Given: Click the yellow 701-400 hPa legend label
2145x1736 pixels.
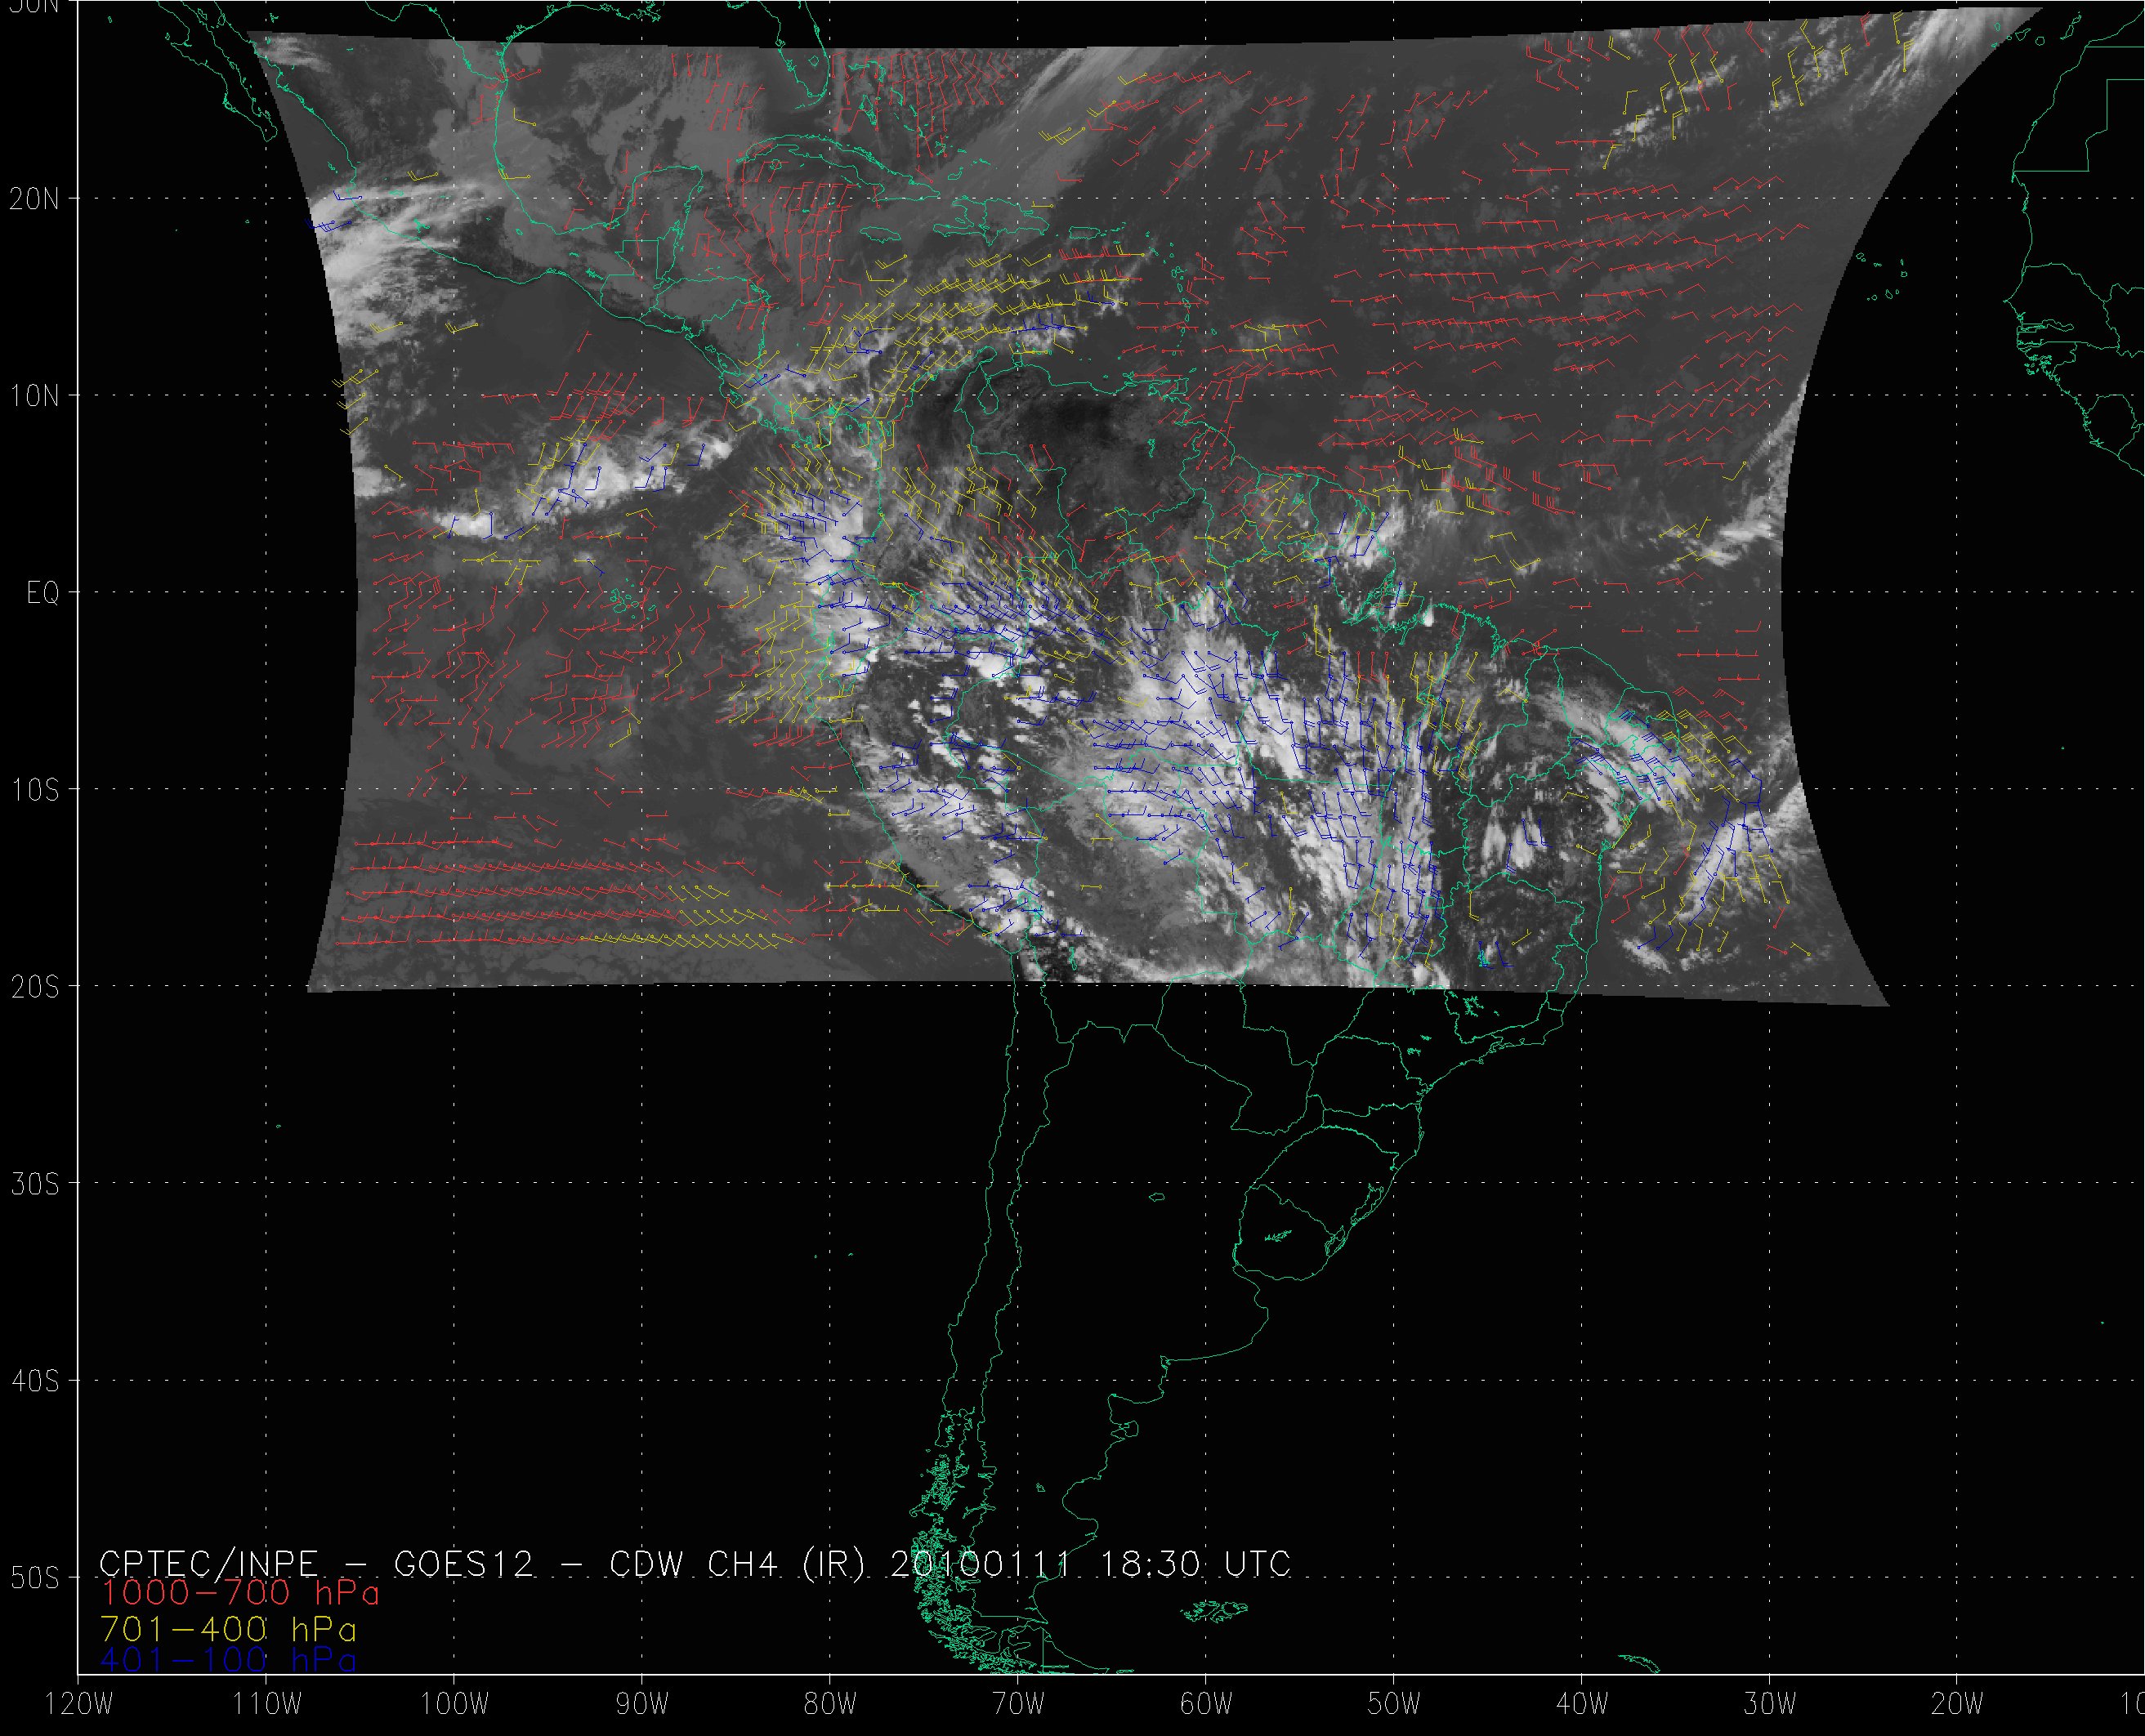Looking at the screenshot, I should 228,1629.
